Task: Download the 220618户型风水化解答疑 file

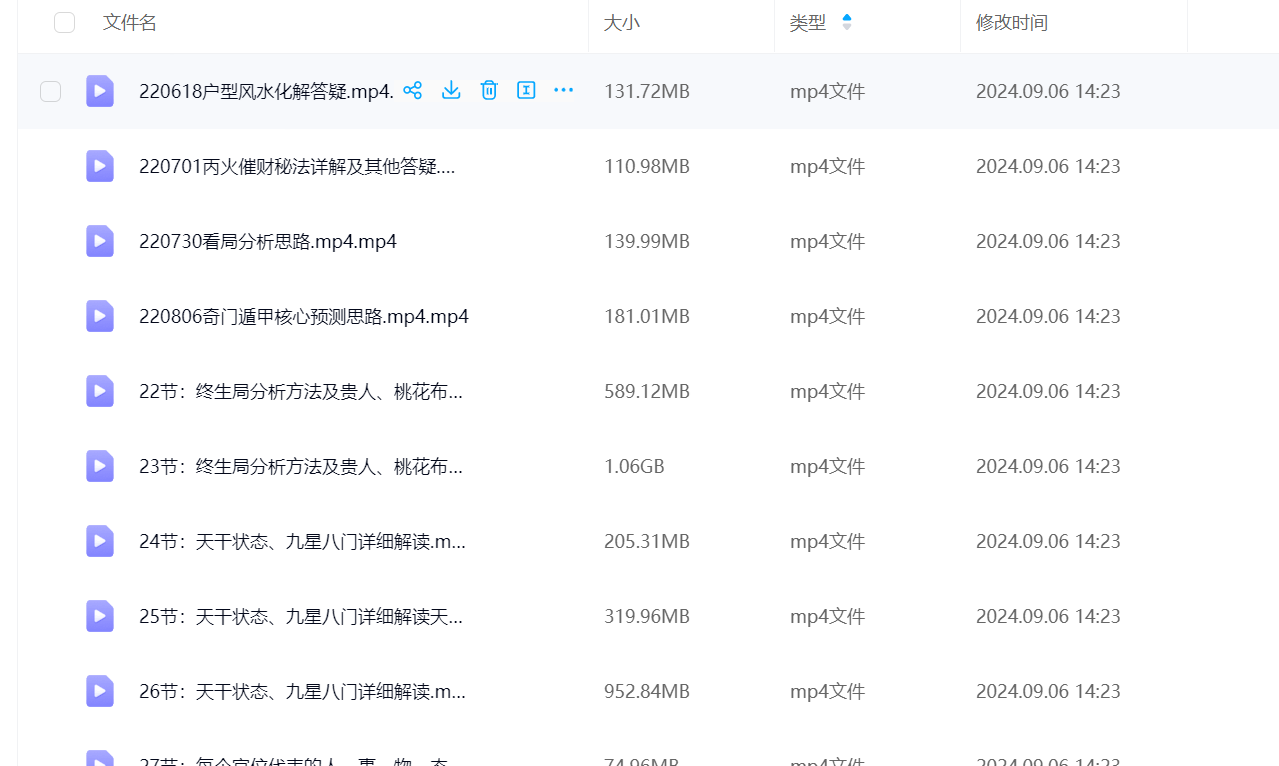Action: click(451, 91)
